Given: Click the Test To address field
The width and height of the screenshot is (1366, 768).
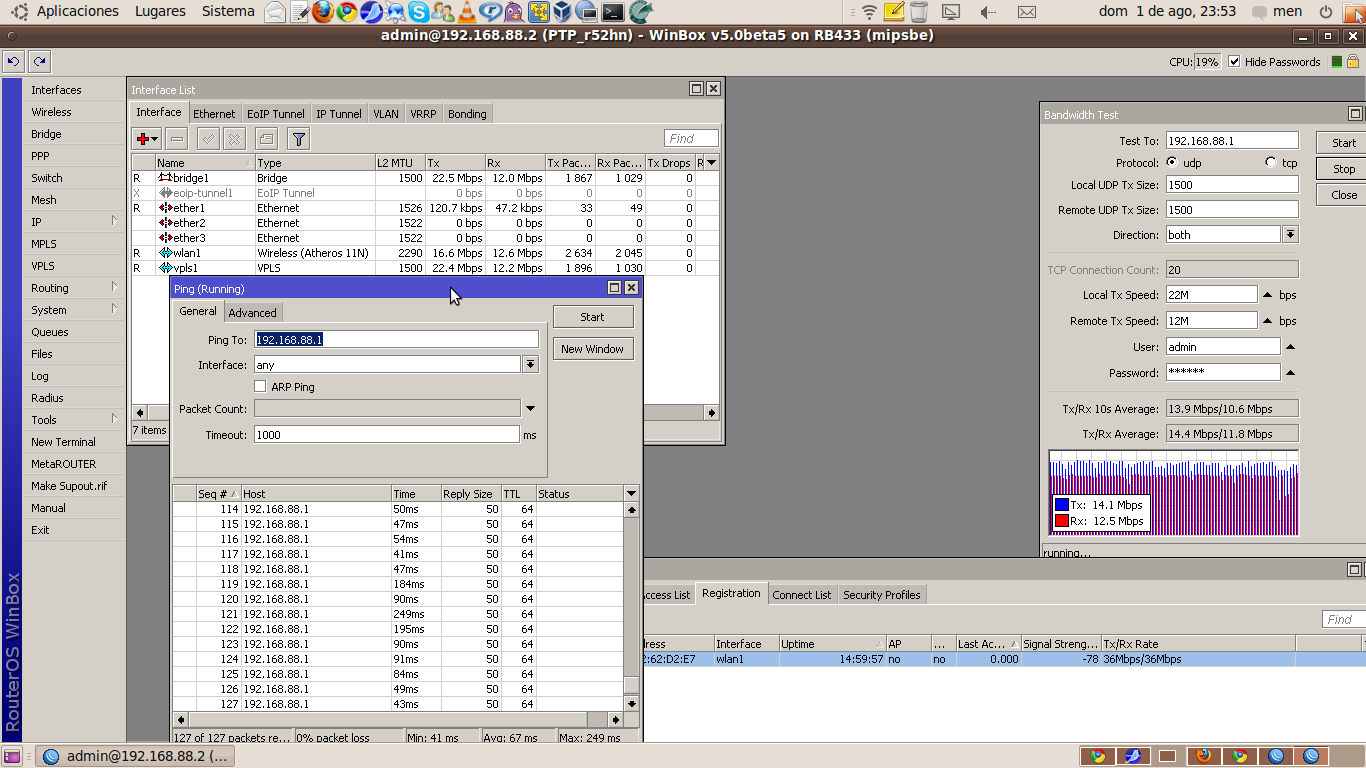Looking at the screenshot, I should click(1232, 141).
